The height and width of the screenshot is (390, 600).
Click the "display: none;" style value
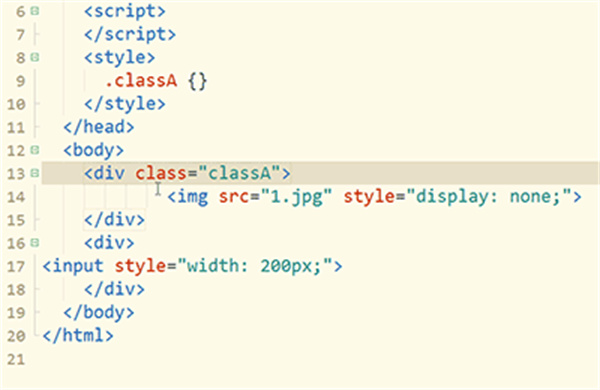(x=489, y=197)
